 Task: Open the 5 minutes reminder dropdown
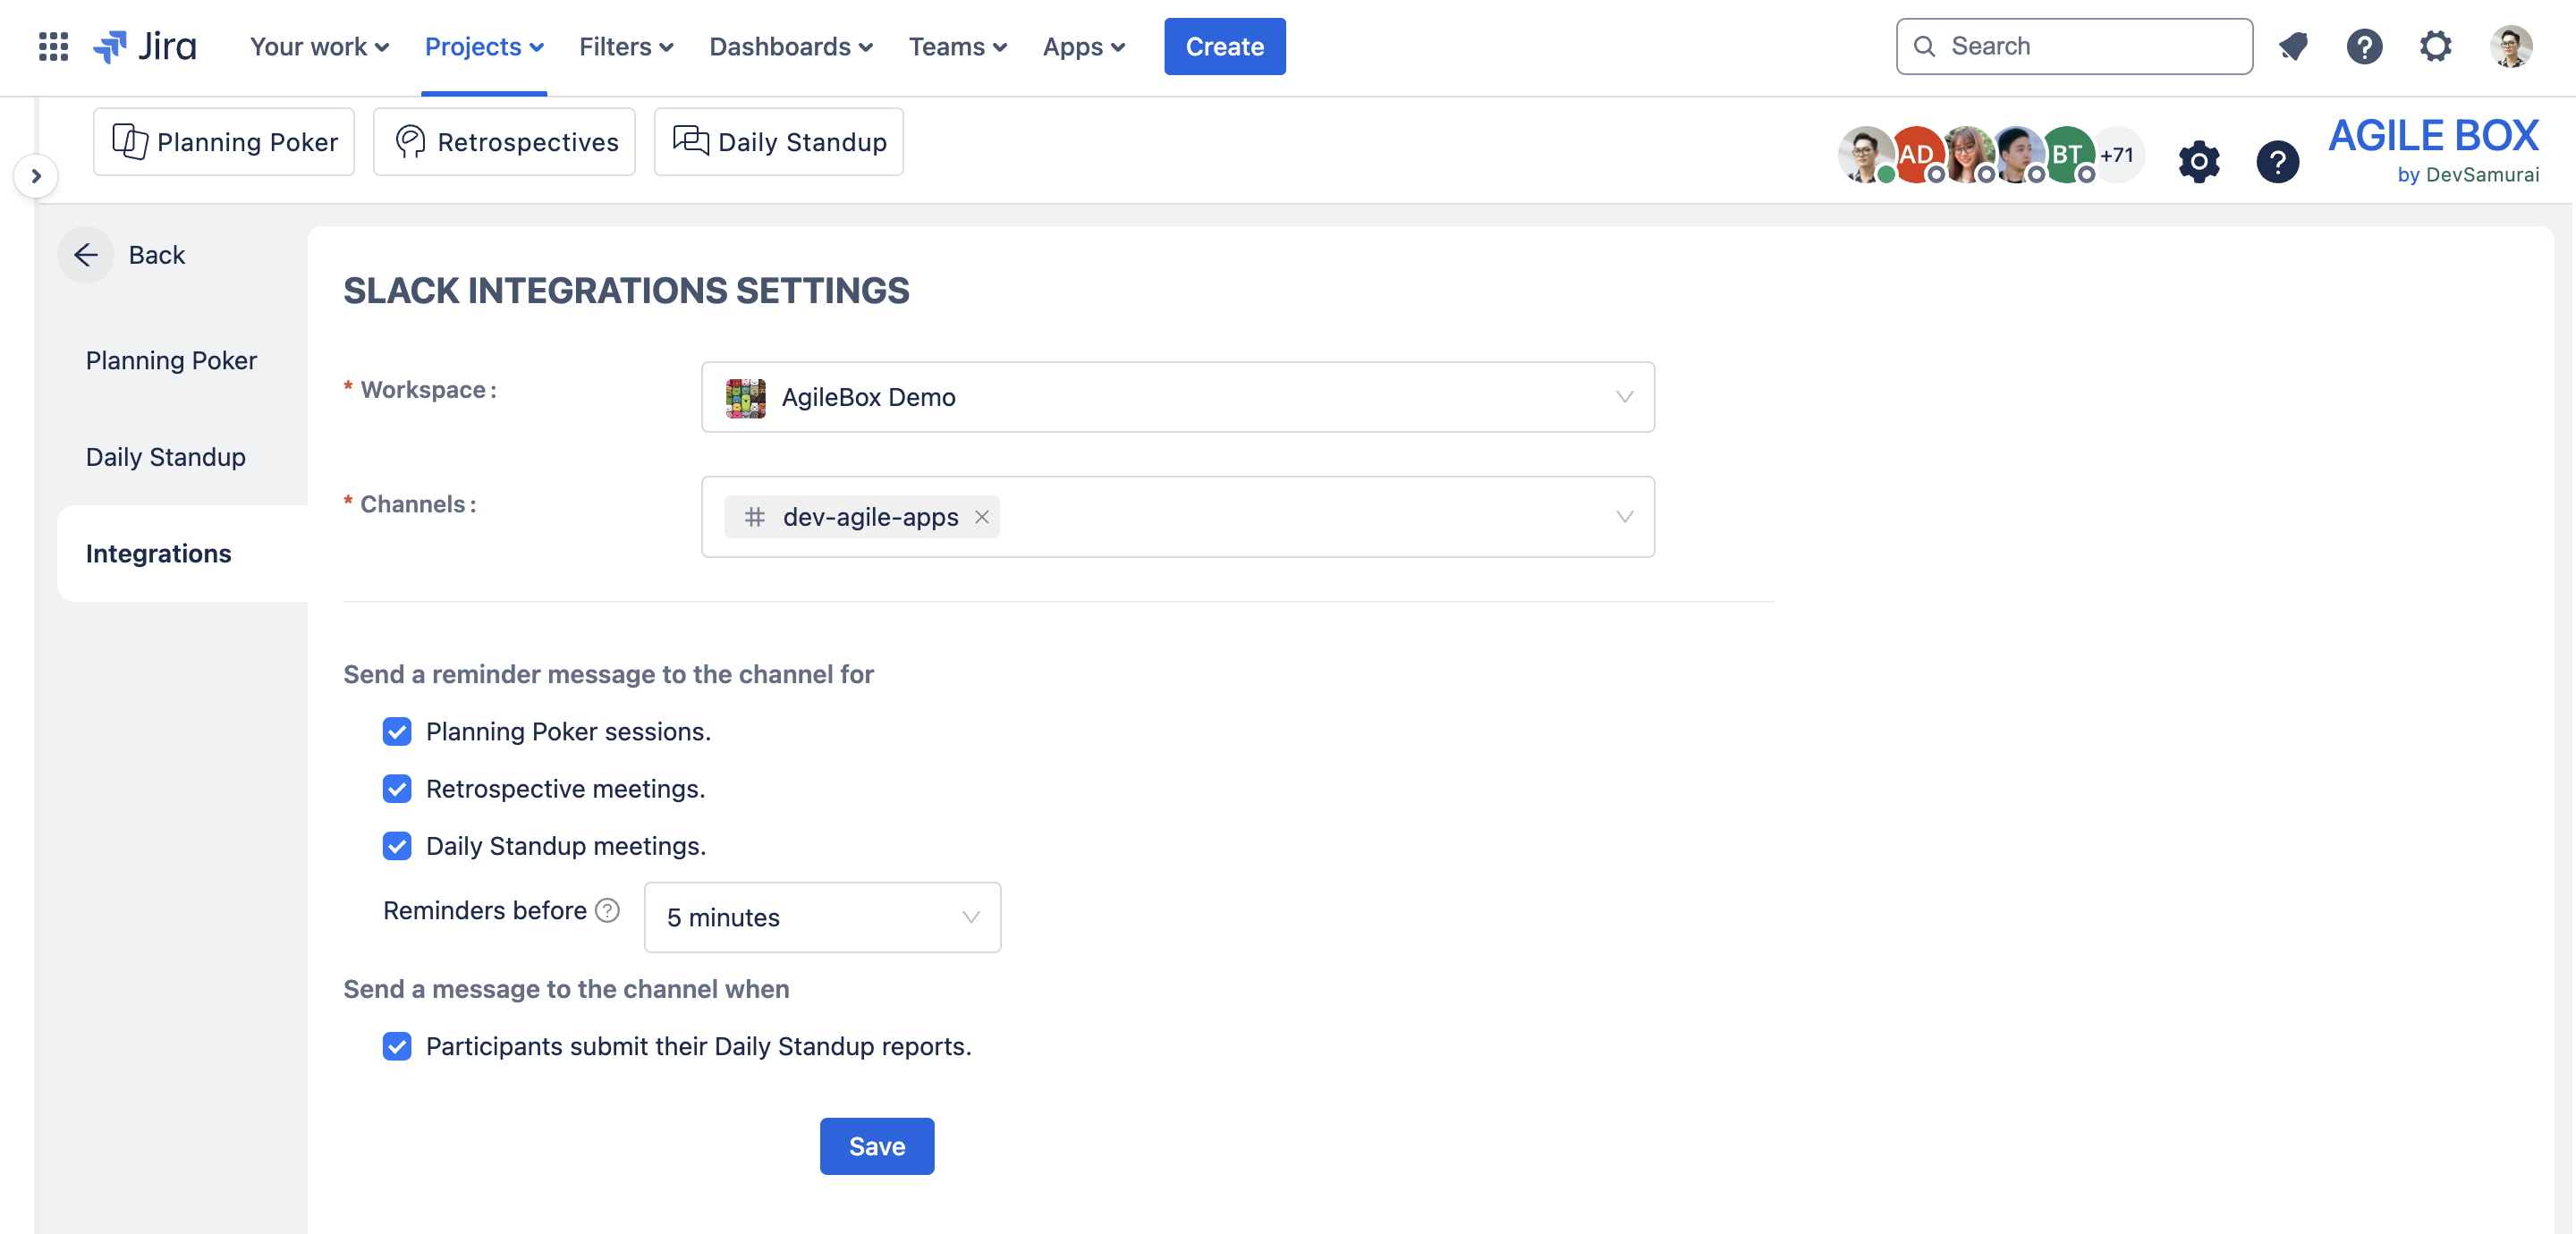point(821,917)
